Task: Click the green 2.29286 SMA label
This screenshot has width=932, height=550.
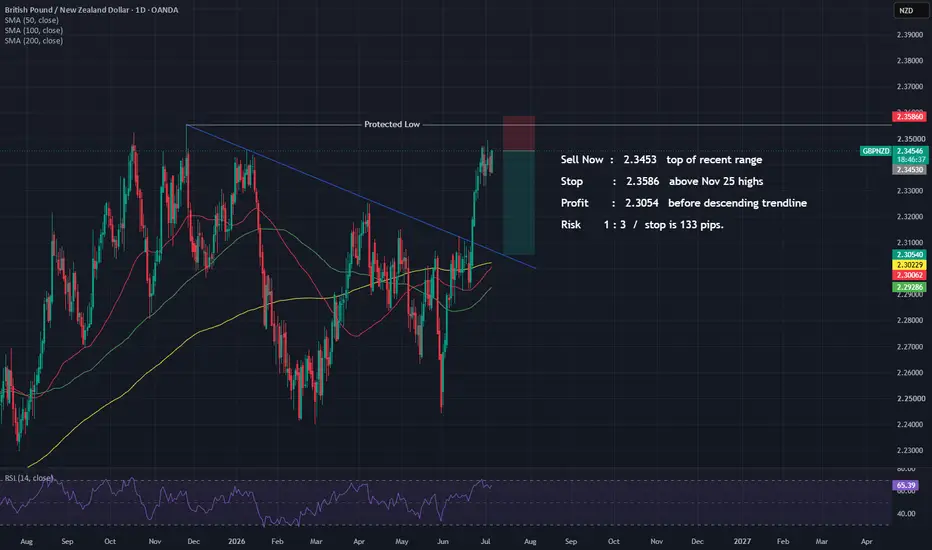Action: point(909,287)
